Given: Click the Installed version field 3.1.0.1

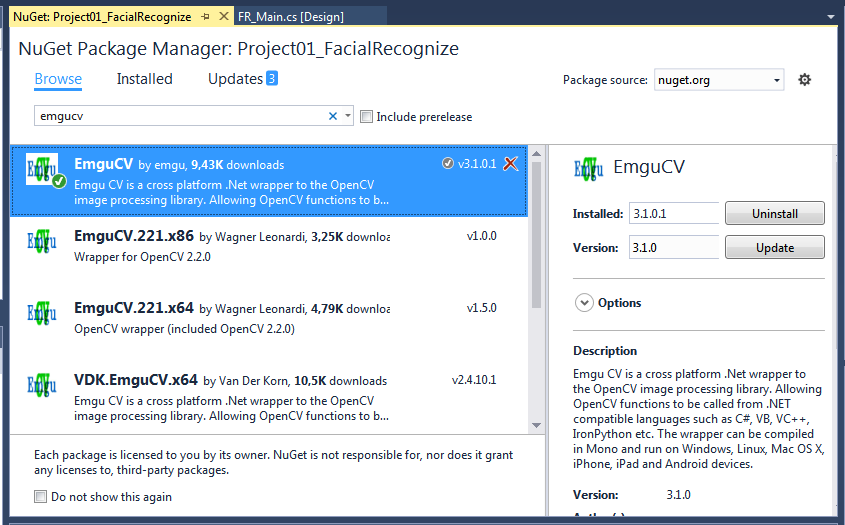Looking at the screenshot, I should (674, 213).
